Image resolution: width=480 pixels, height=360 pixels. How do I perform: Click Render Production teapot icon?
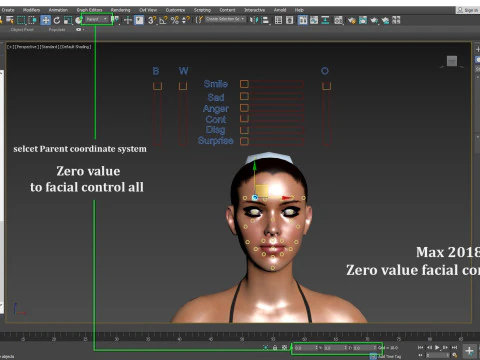point(374,20)
